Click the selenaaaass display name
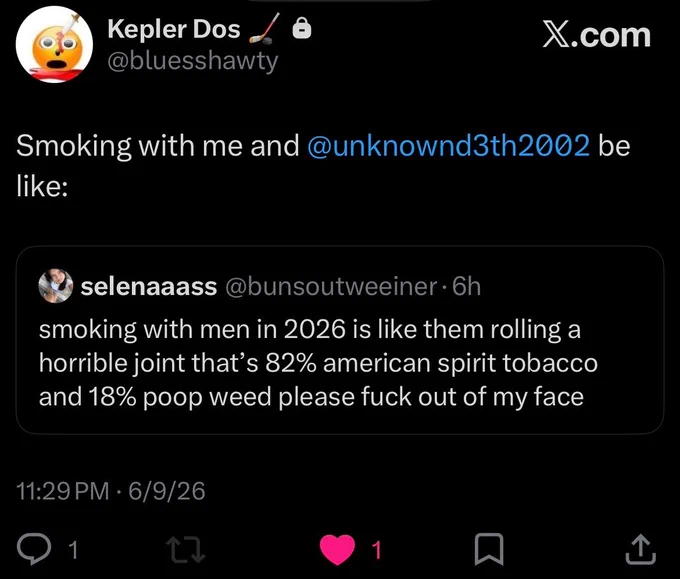Viewport: 680px width, 579px height. point(149,287)
